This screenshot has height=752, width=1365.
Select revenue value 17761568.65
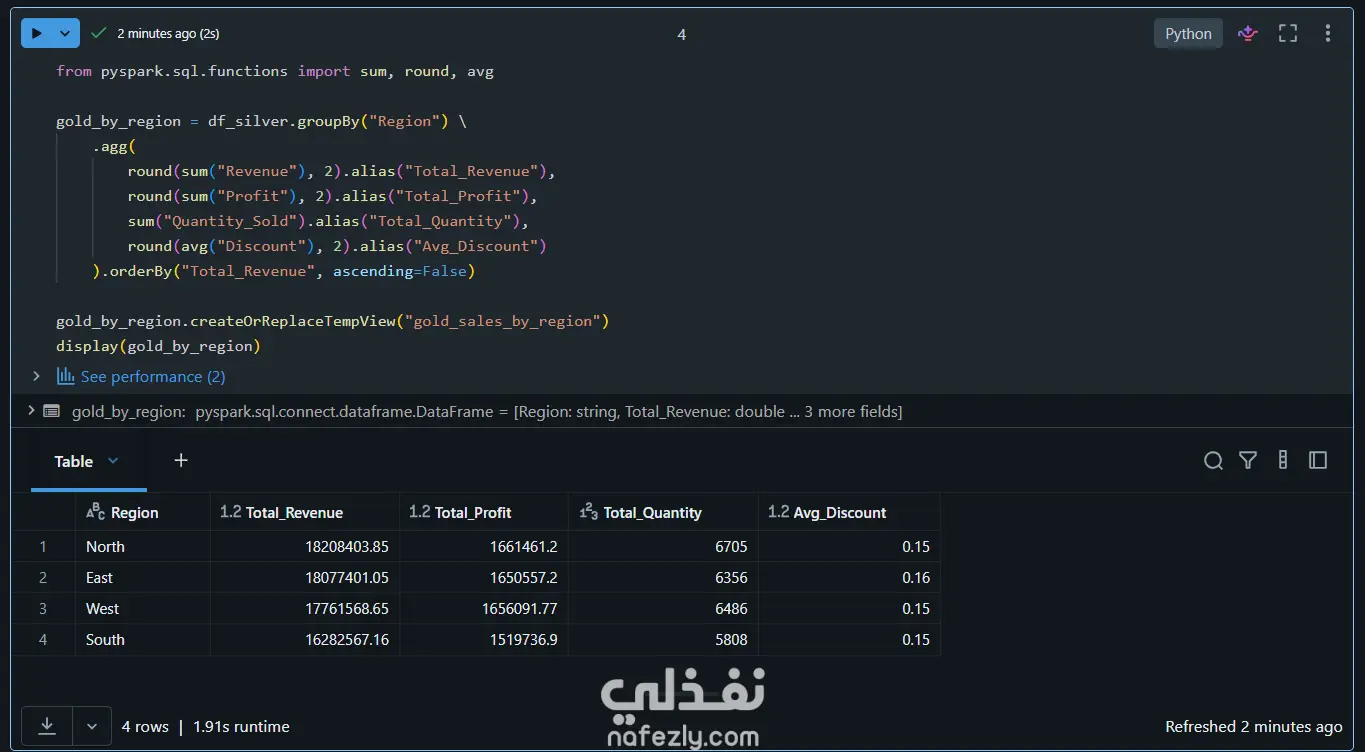coord(305,608)
